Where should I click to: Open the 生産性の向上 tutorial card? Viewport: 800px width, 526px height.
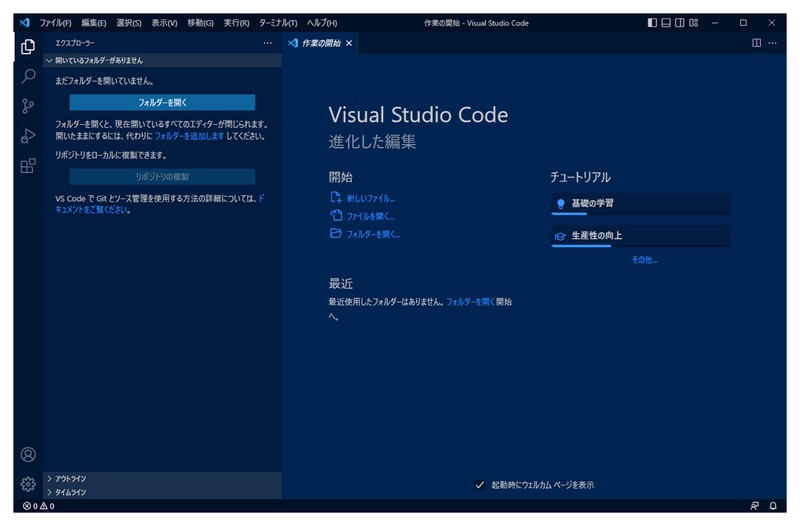641,236
